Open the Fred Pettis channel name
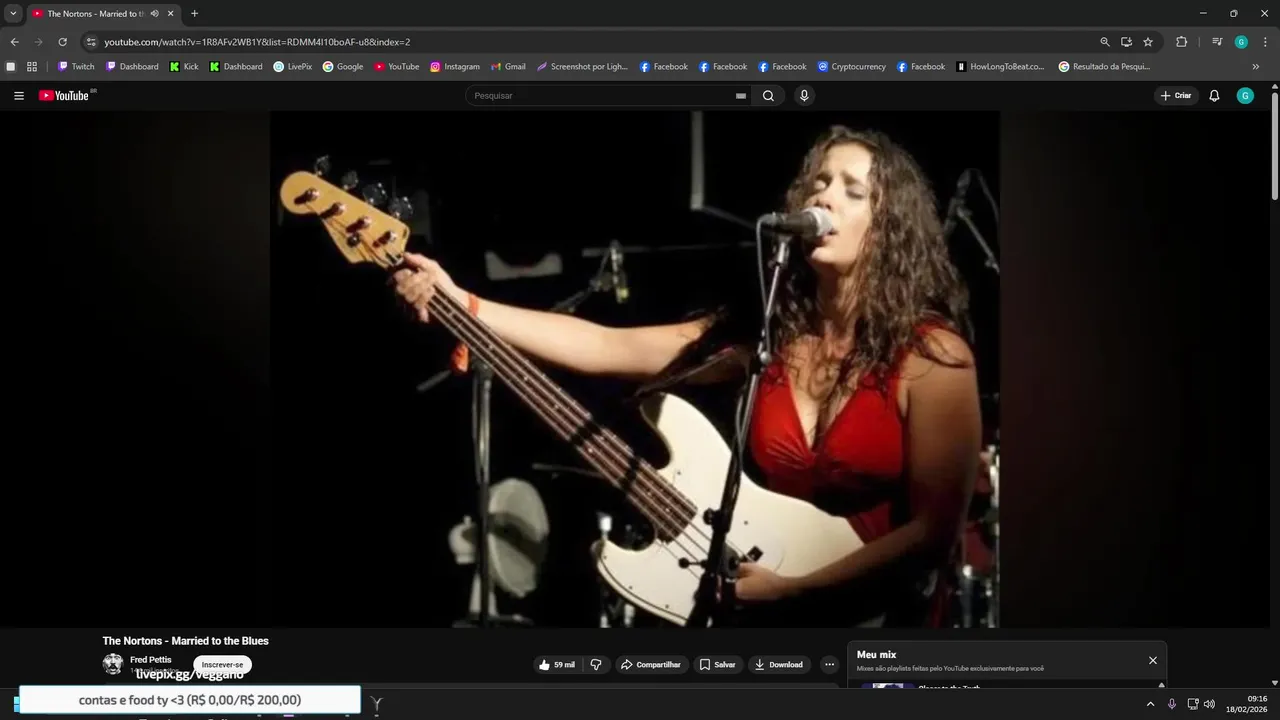The width and height of the screenshot is (1280, 720). [150, 660]
